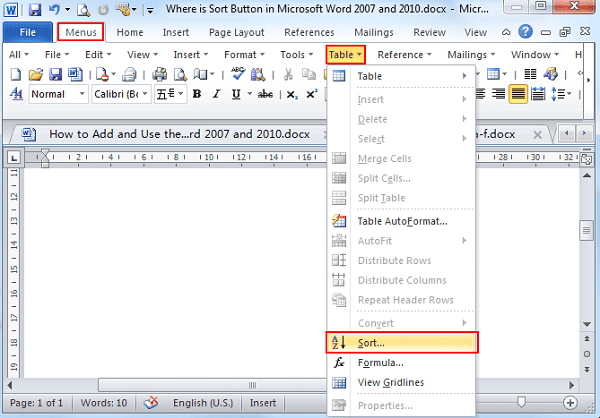Minimize the ribbon with caret icon
Image resolution: width=600 pixels, height=418 pixels.
point(506,32)
